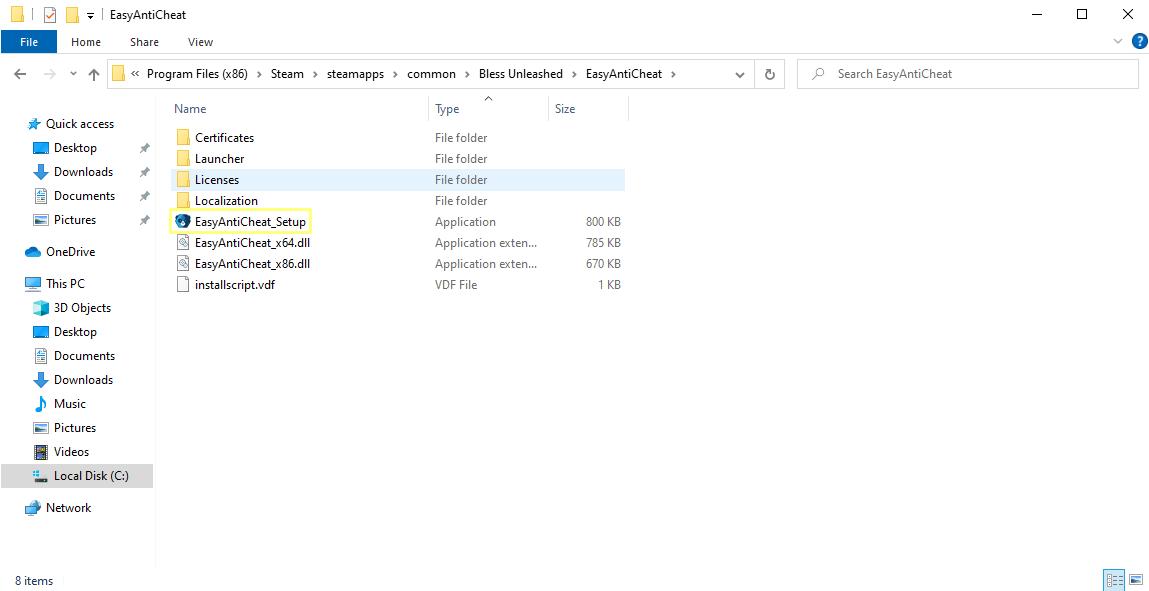Select Local Disk (C:) in navigation pane

click(x=90, y=476)
